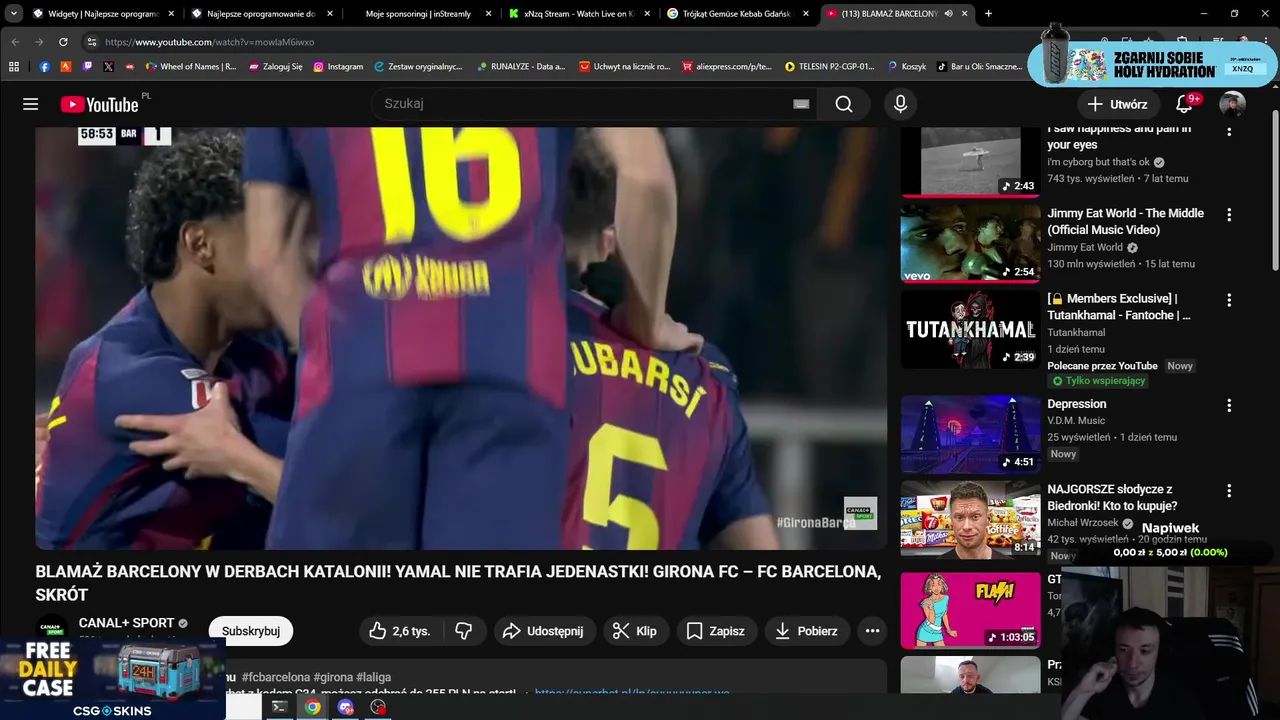Open RUNALYZE bookmark
1280x720 pixels.
coord(521,66)
